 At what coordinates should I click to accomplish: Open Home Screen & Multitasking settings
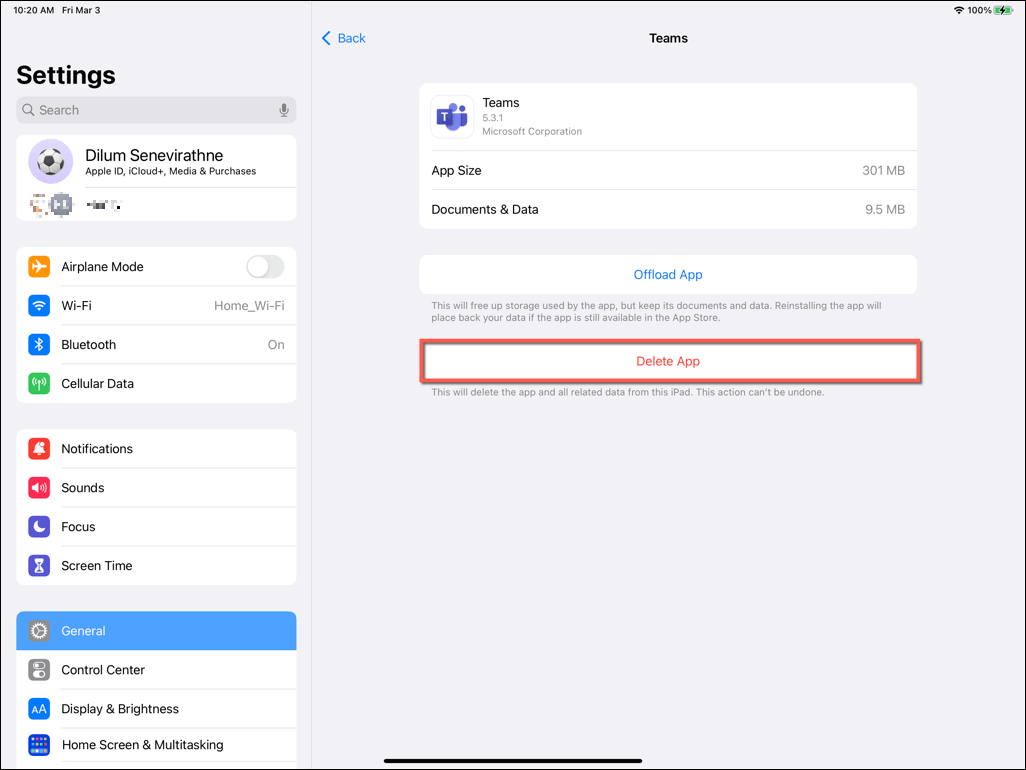(156, 745)
